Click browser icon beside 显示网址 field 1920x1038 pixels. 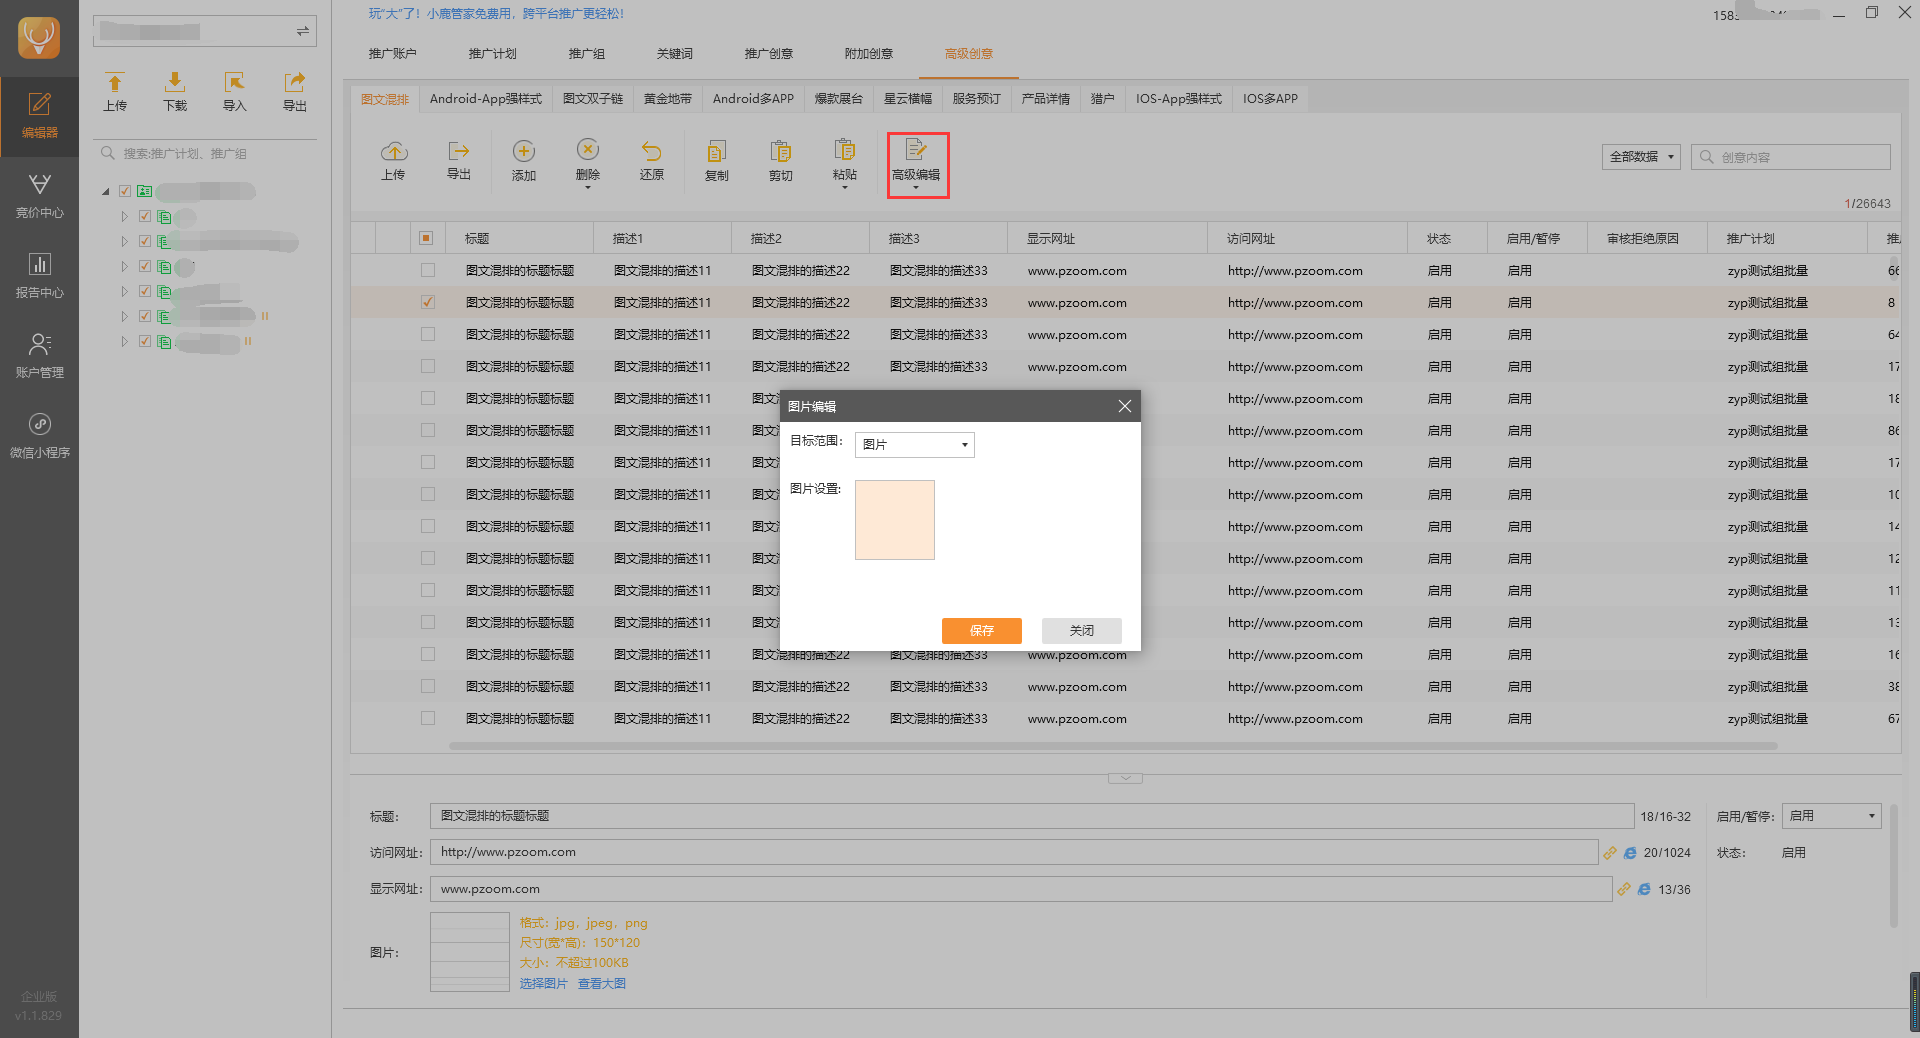click(x=1644, y=889)
